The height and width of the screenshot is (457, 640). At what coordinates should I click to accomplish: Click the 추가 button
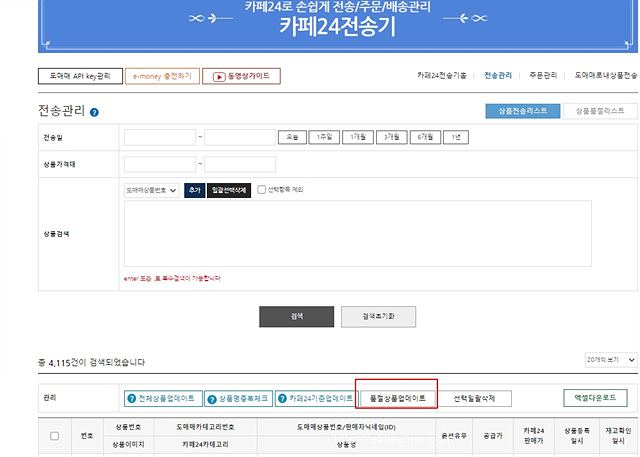click(x=195, y=191)
